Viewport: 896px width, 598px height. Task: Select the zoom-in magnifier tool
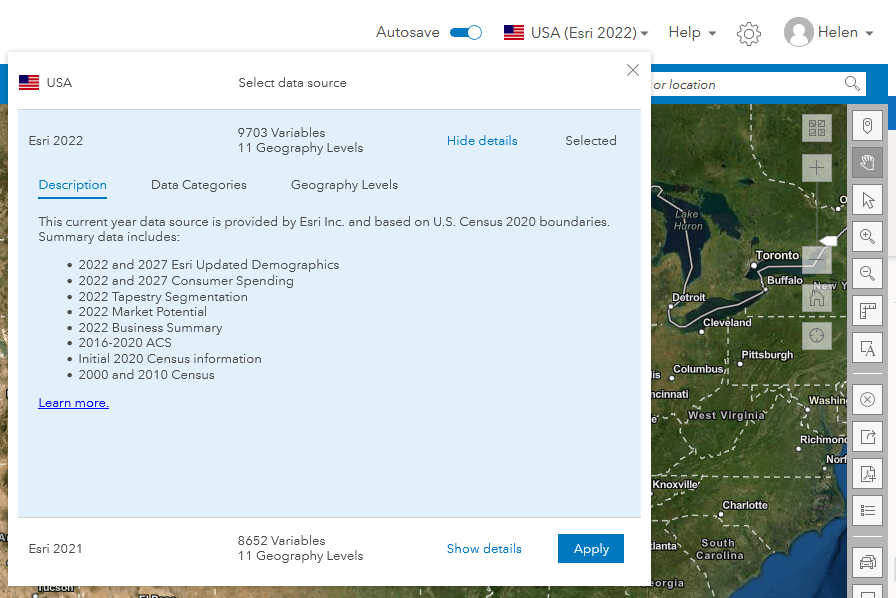(x=868, y=237)
